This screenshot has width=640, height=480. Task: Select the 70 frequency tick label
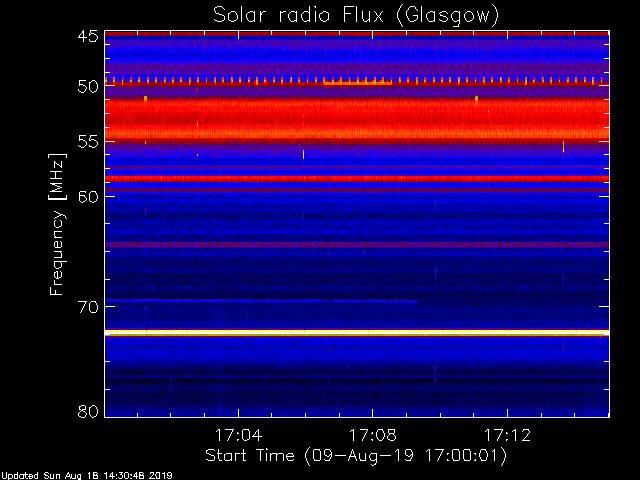coord(88,307)
